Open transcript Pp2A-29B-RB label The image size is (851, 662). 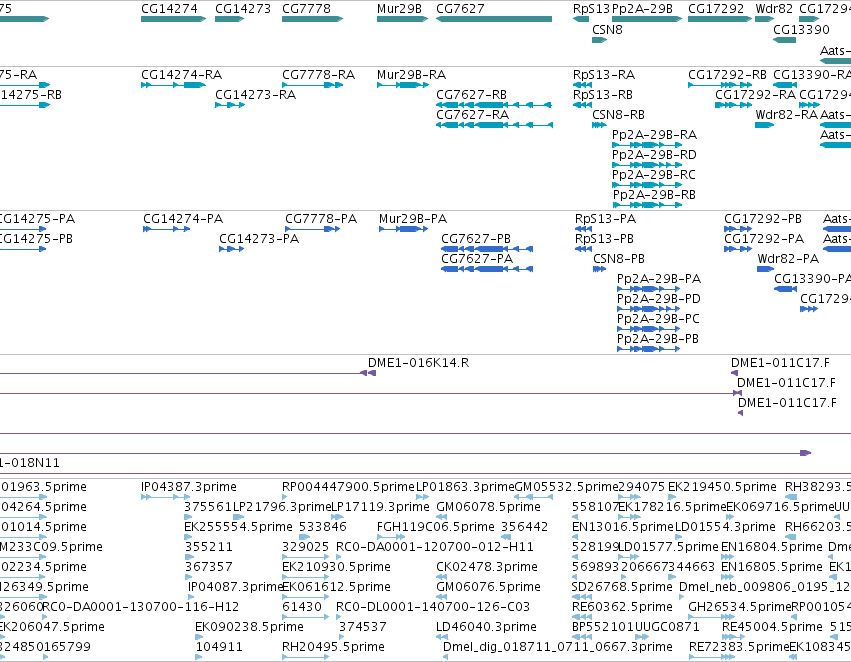(654, 194)
